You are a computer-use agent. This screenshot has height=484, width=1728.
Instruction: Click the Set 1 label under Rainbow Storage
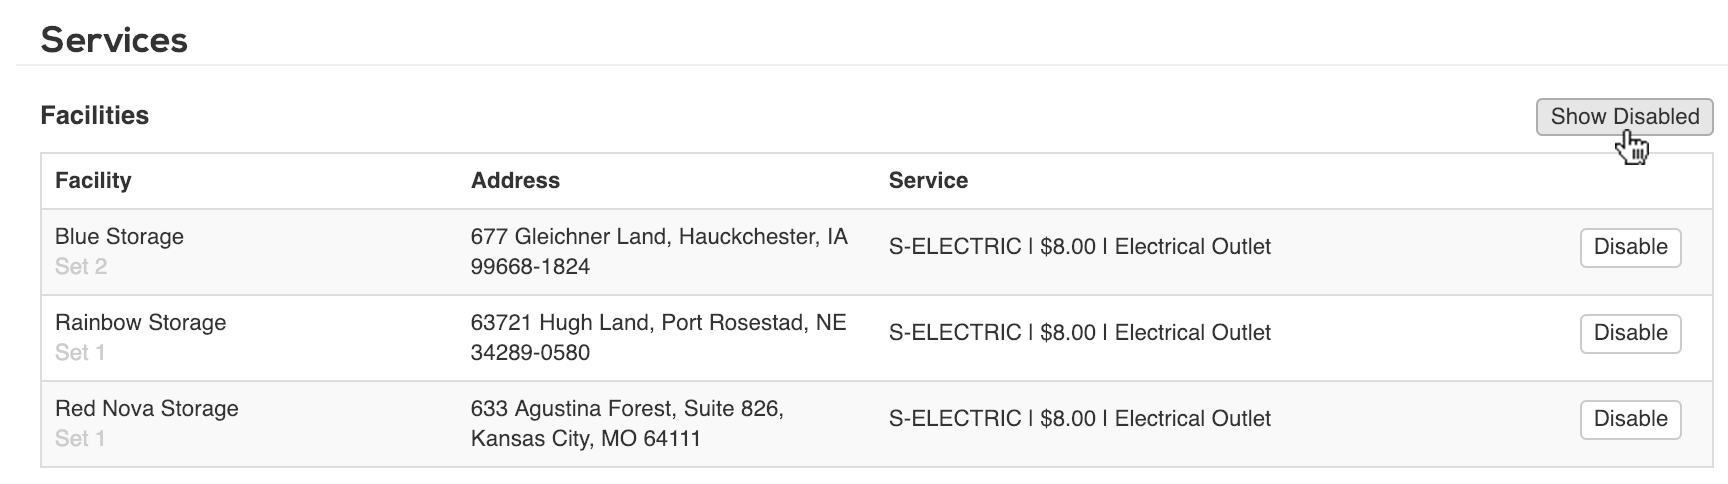click(x=80, y=353)
